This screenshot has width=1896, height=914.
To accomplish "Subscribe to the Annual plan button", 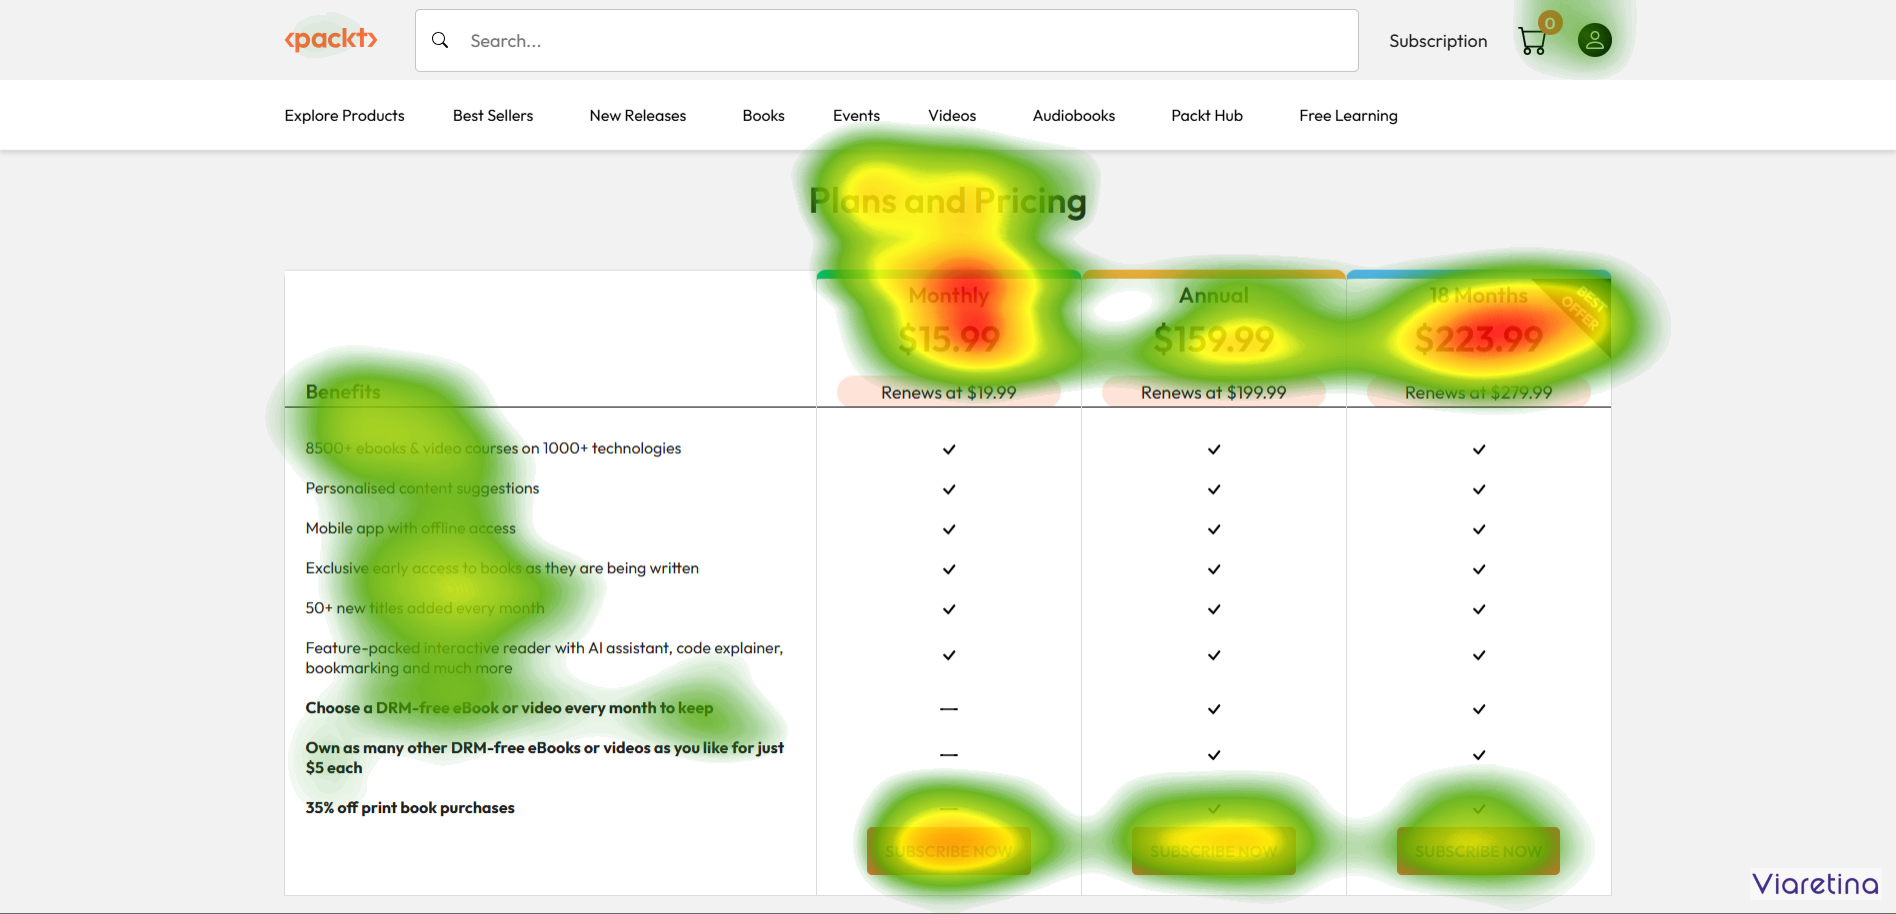I will (1214, 851).
